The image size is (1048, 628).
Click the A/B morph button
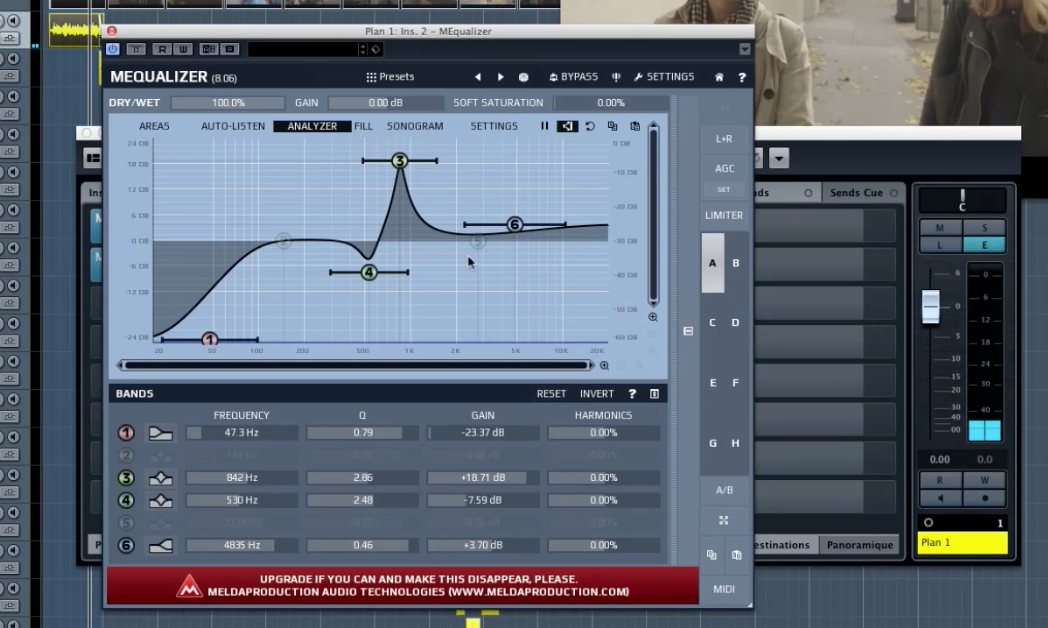click(x=724, y=490)
